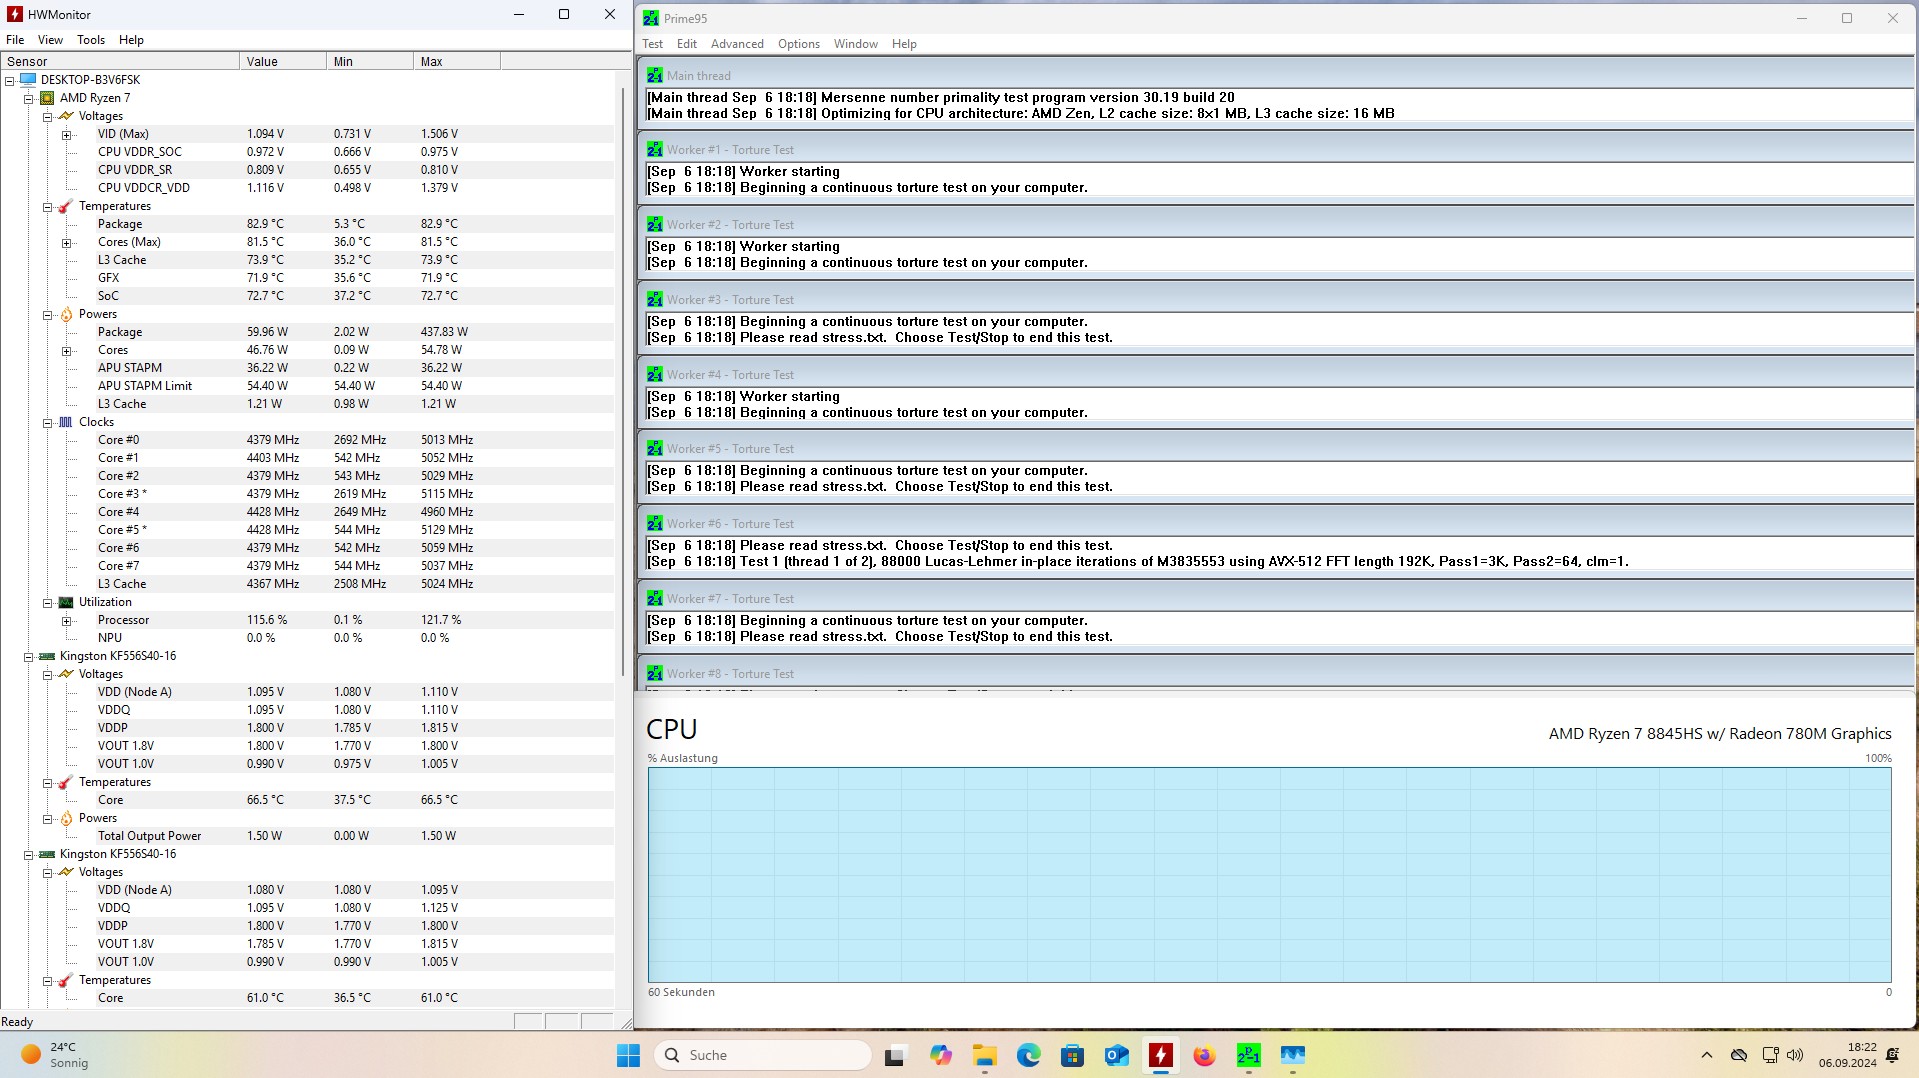Click the Prime95 title bar app icon

click(x=651, y=18)
